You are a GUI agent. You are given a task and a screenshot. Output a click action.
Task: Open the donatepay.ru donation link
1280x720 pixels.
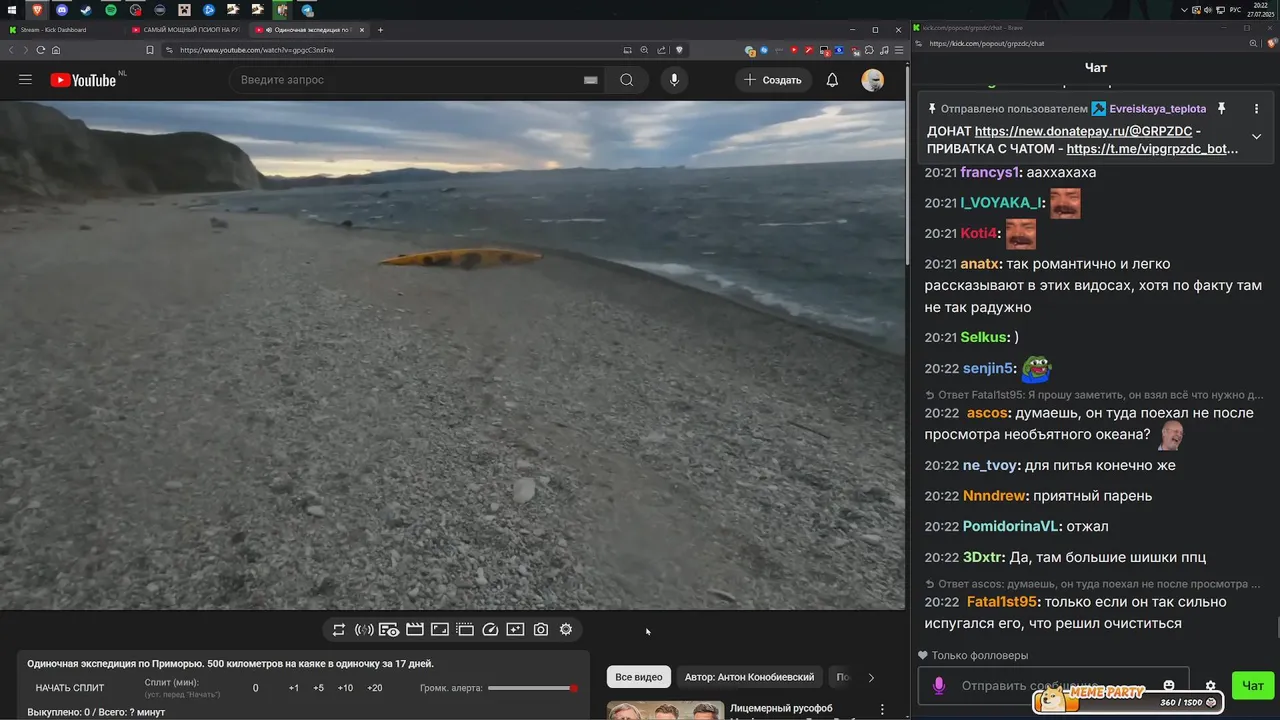click(1083, 131)
